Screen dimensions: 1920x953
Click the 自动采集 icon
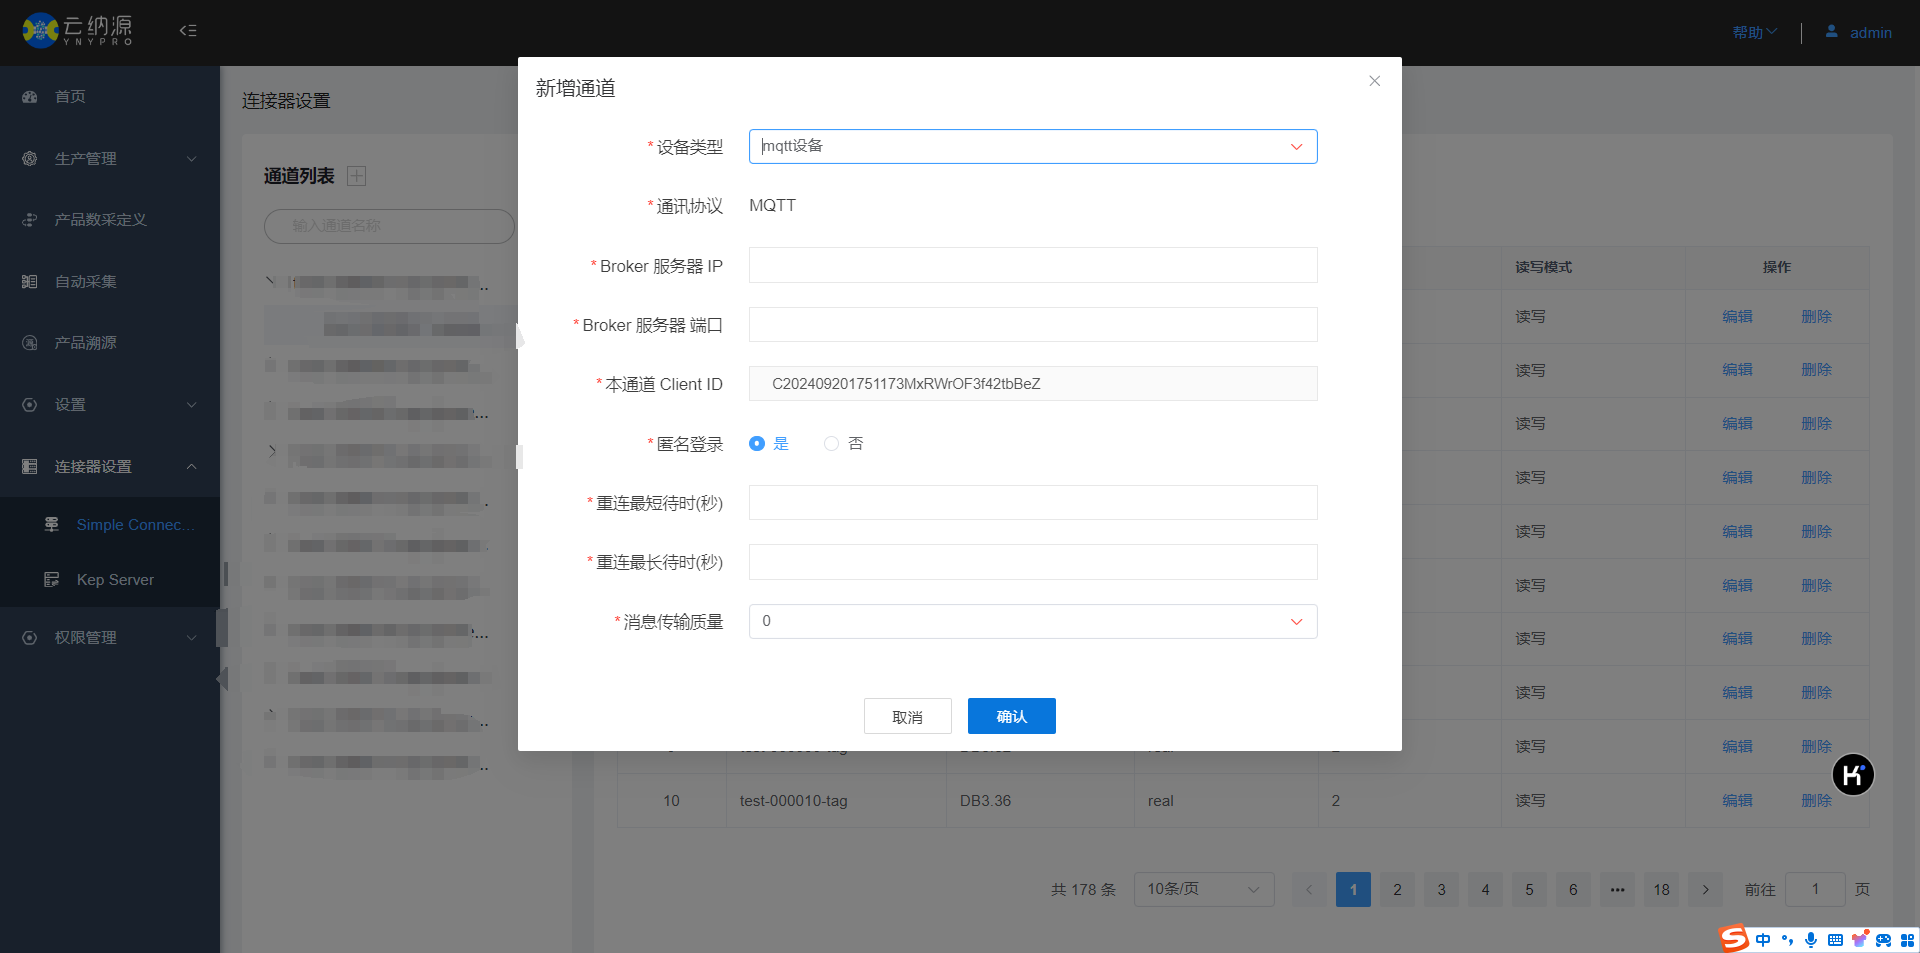pyautogui.click(x=30, y=282)
